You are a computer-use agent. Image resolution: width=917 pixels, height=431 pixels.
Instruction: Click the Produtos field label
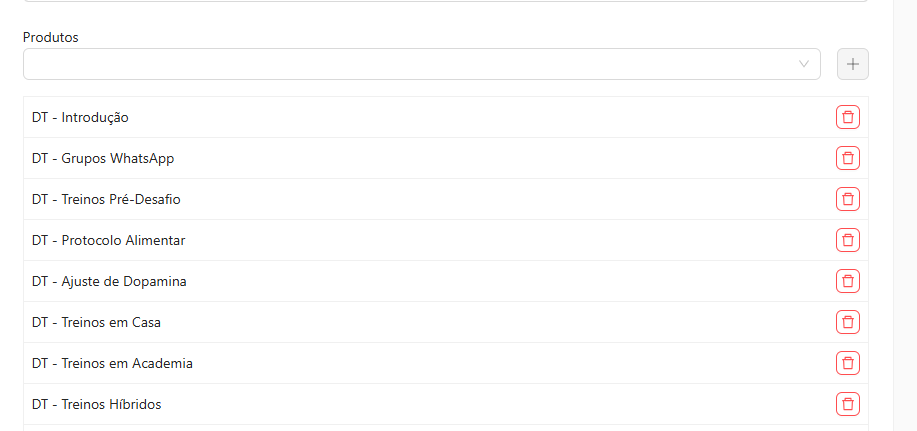pos(51,37)
